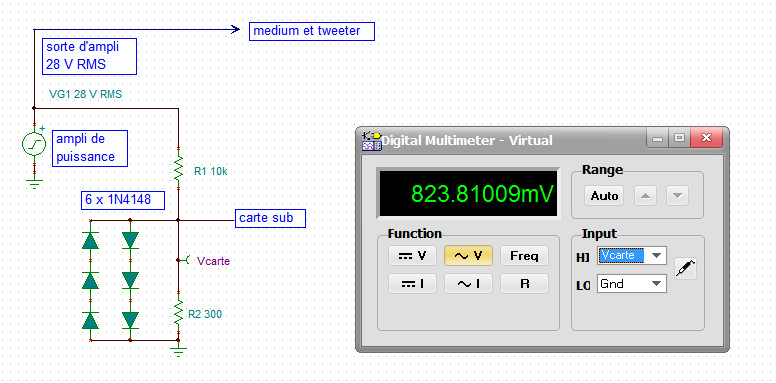Close the Digital Multimeter window
Screen dimensions: 776x383
pos(706,139)
